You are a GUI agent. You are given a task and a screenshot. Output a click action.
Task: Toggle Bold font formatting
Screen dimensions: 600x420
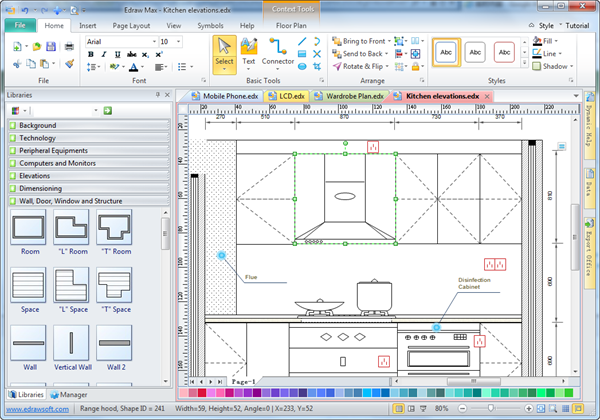point(90,55)
